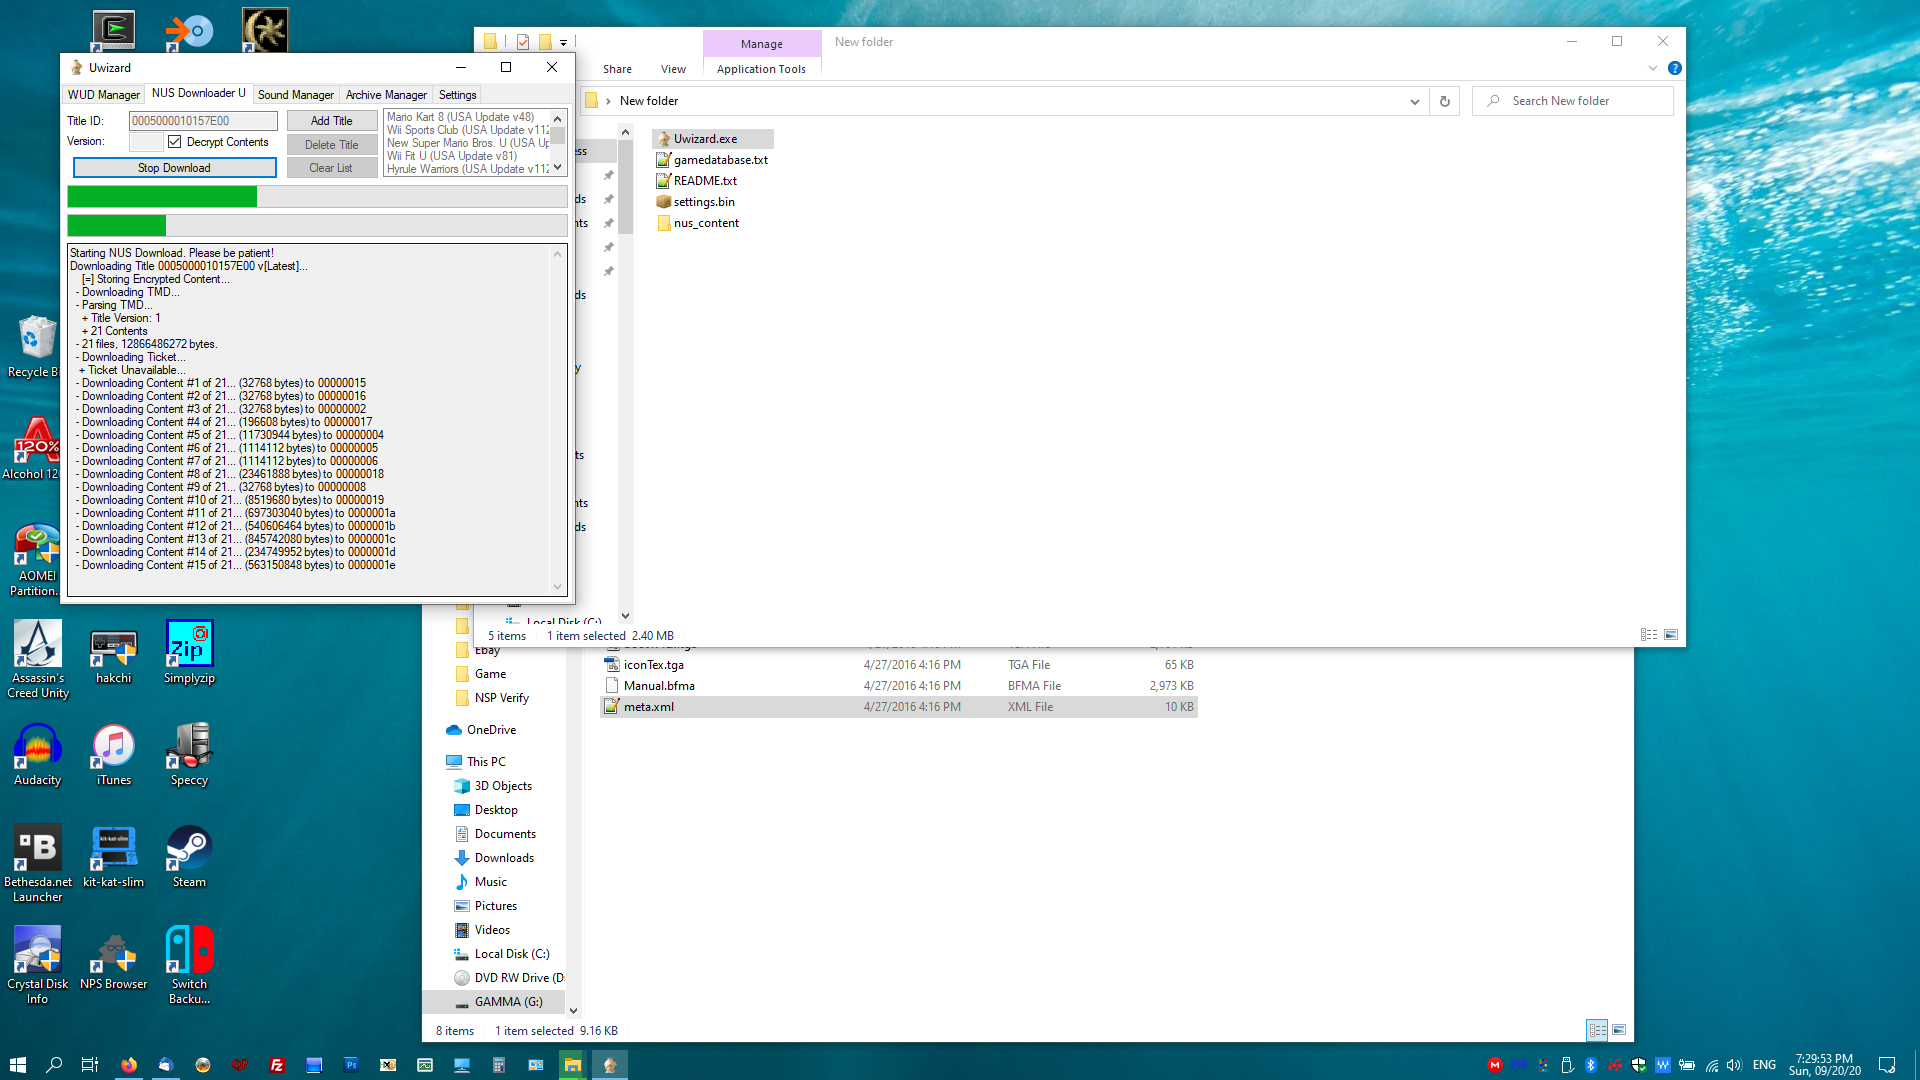
Task: Select the nus_content folder
Action: [x=698, y=223]
